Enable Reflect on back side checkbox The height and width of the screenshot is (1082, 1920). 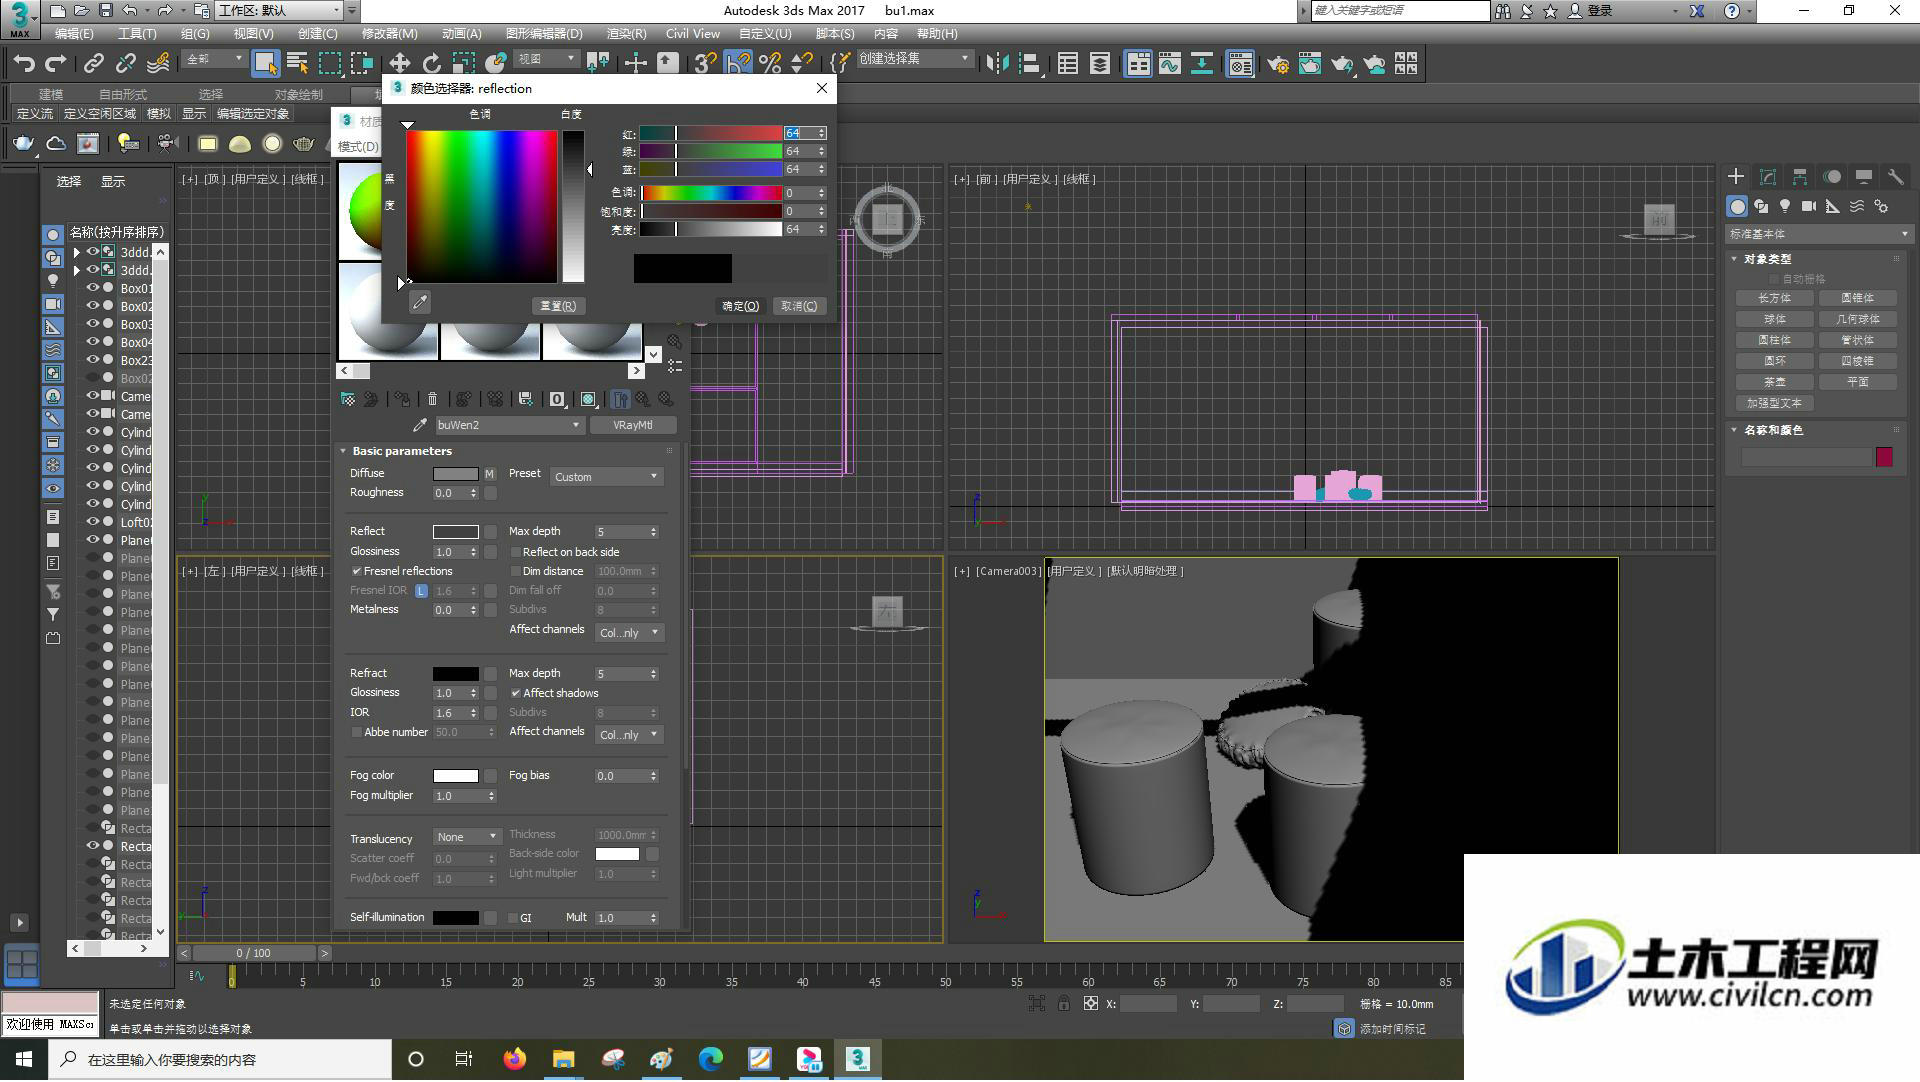click(516, 552)
